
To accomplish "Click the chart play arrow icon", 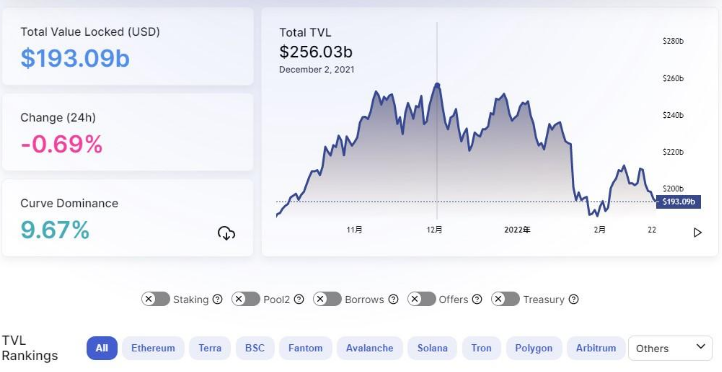I will coord(698,232).
